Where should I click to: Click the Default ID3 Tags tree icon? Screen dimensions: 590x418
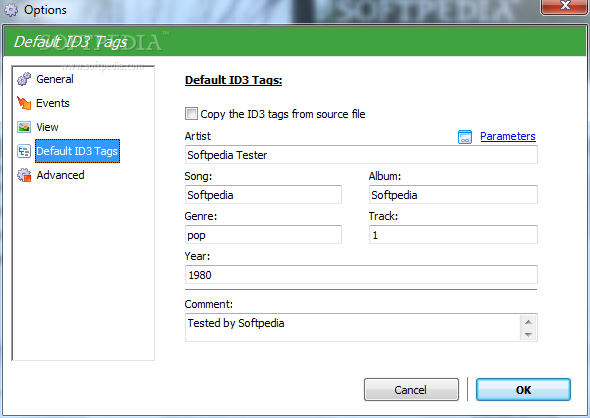[24, 151]
